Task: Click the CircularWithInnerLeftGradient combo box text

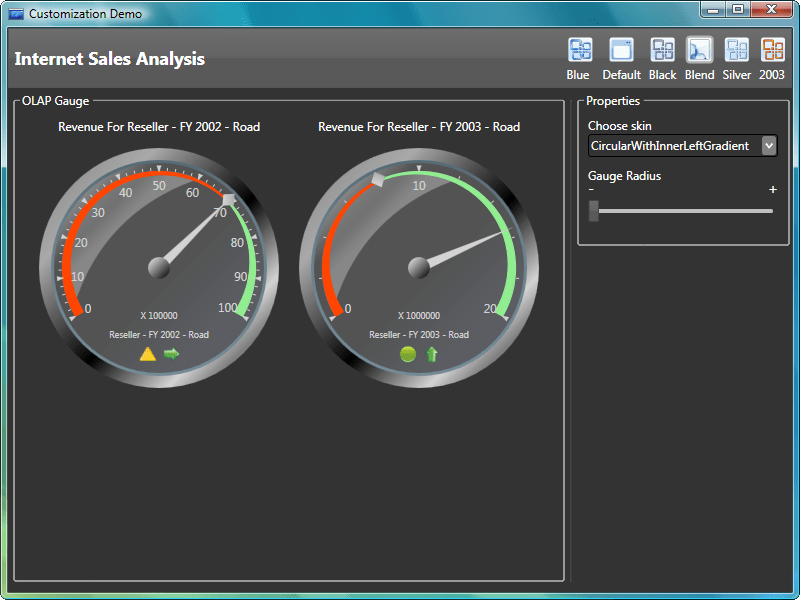Action: (x=670, y=146)
